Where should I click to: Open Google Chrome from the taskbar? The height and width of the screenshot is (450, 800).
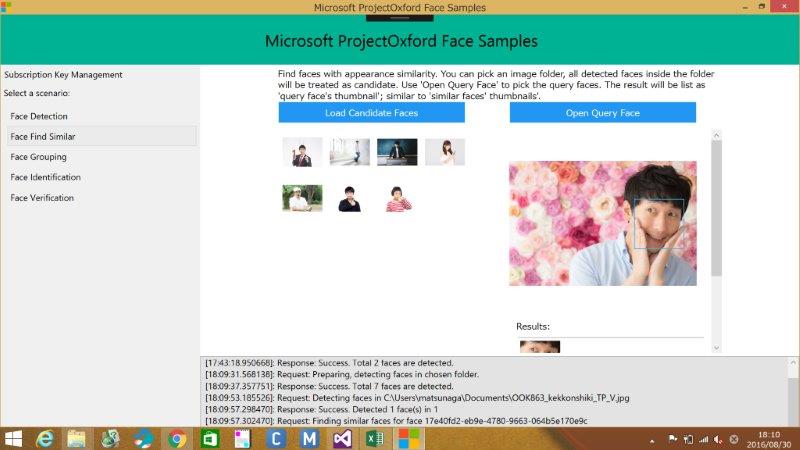coord(177,439)
